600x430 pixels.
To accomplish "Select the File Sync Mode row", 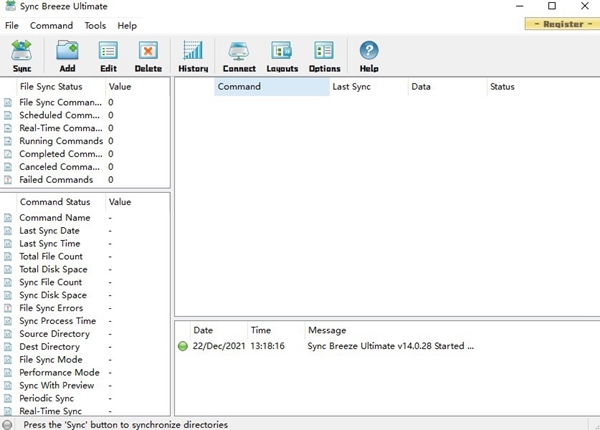I will click(x=85, y=360).
